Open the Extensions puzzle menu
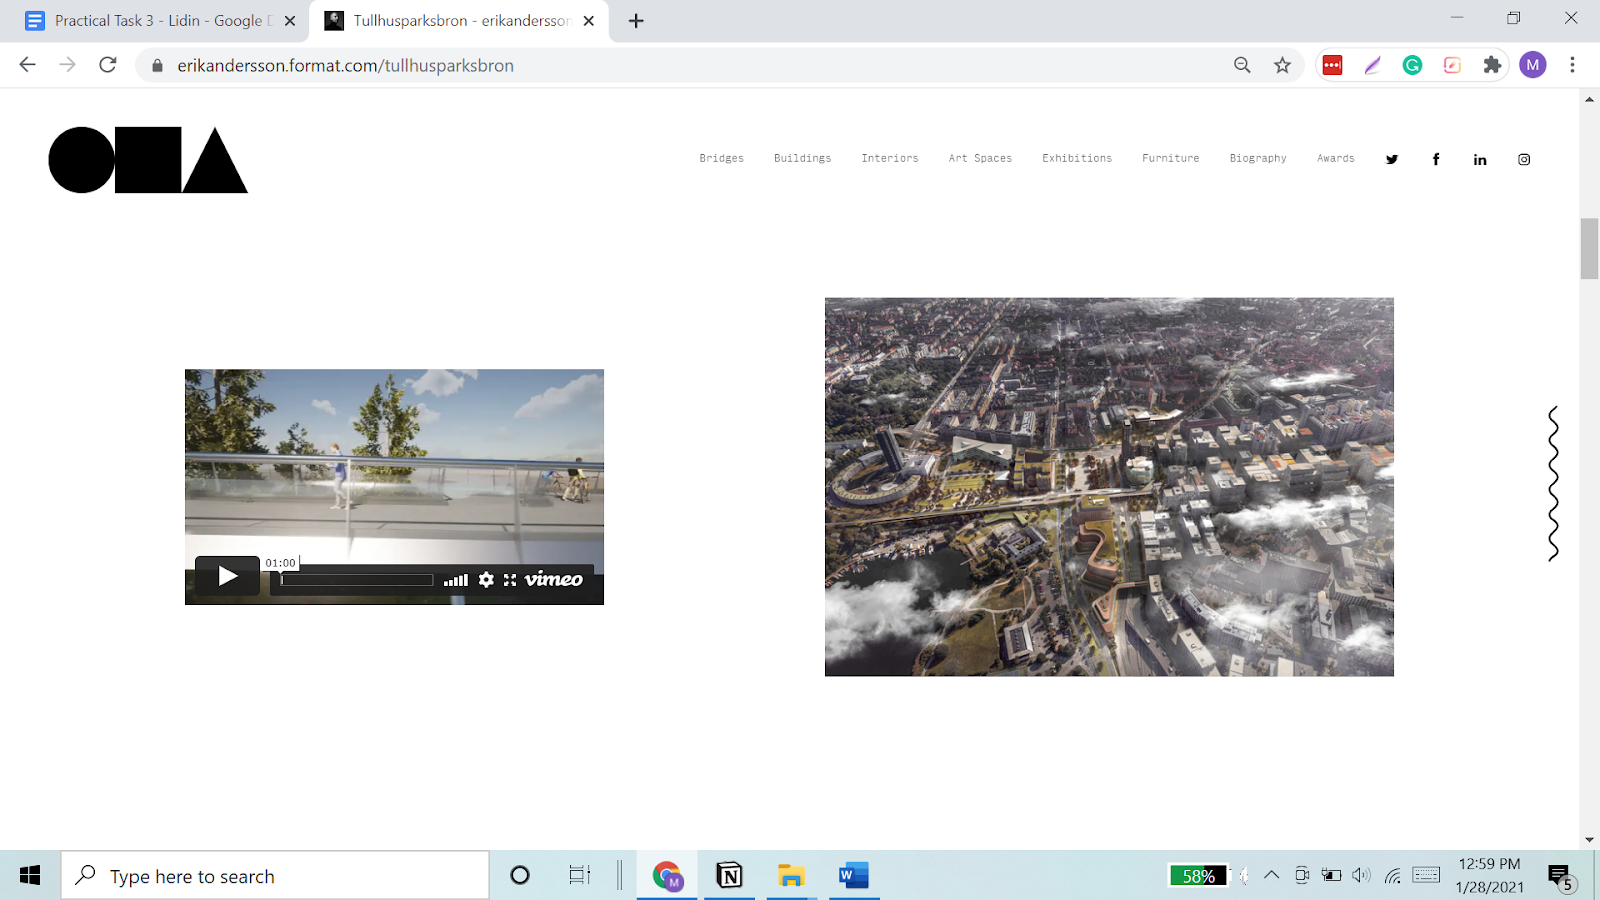1600x900 pixels. [1492, 65]
